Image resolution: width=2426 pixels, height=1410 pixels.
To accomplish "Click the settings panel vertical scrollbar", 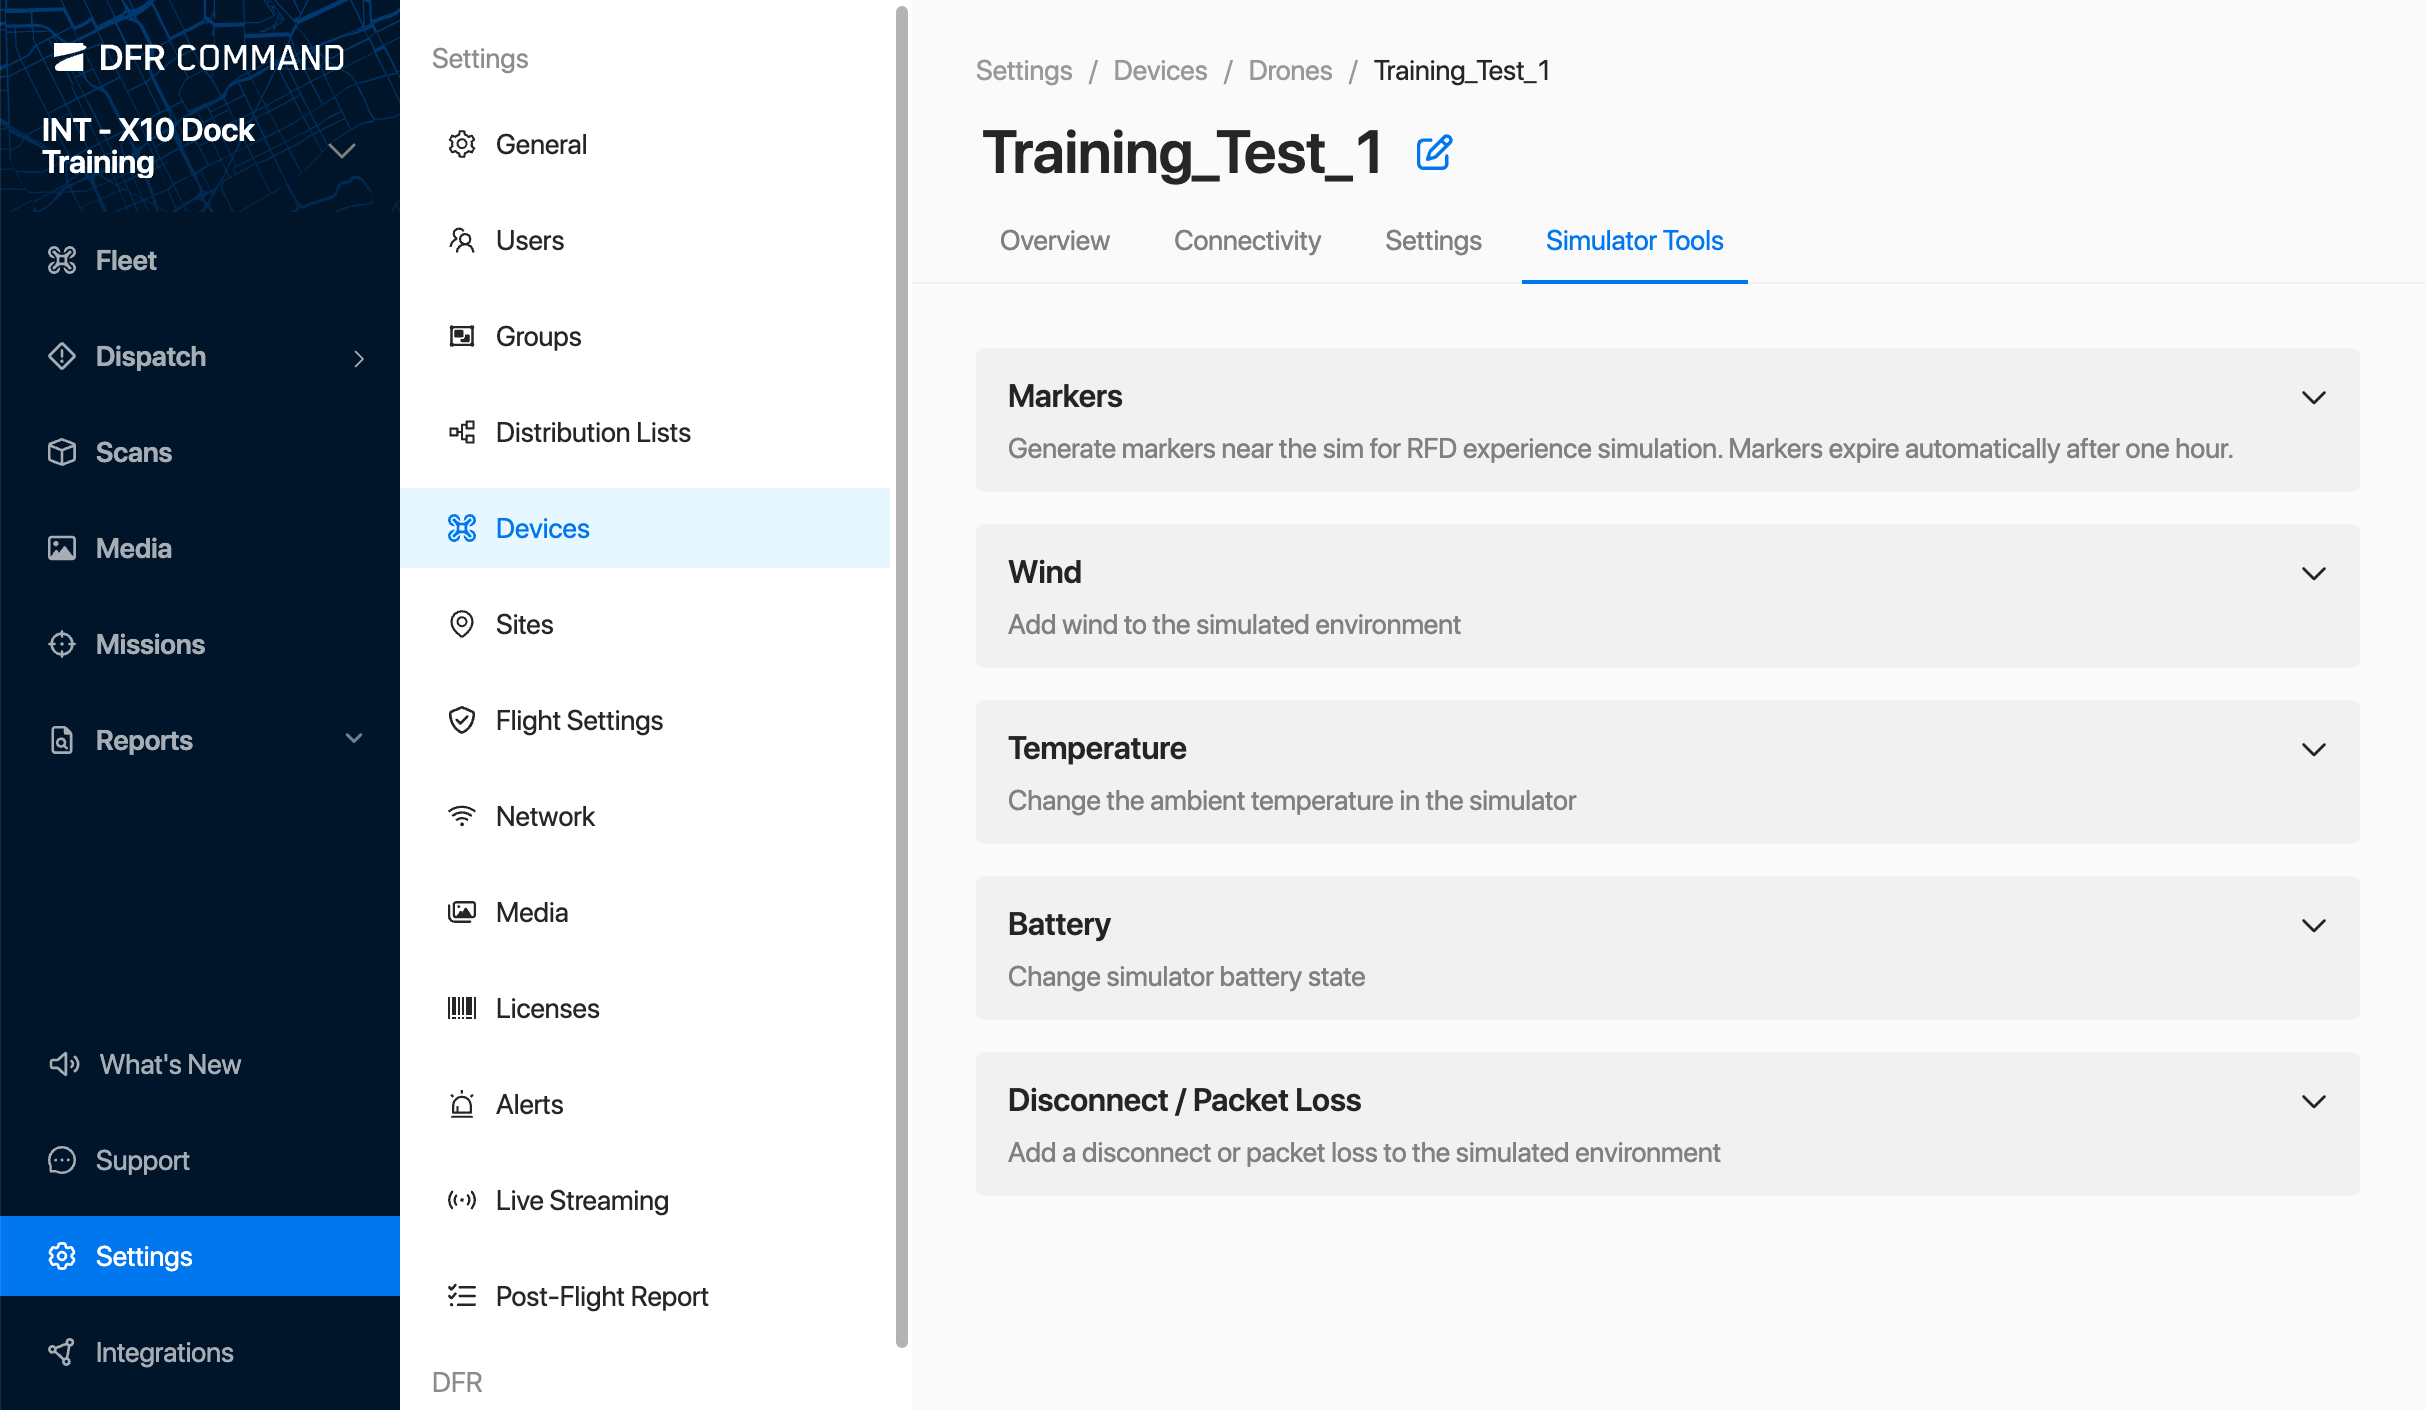I will click(902, 676).
